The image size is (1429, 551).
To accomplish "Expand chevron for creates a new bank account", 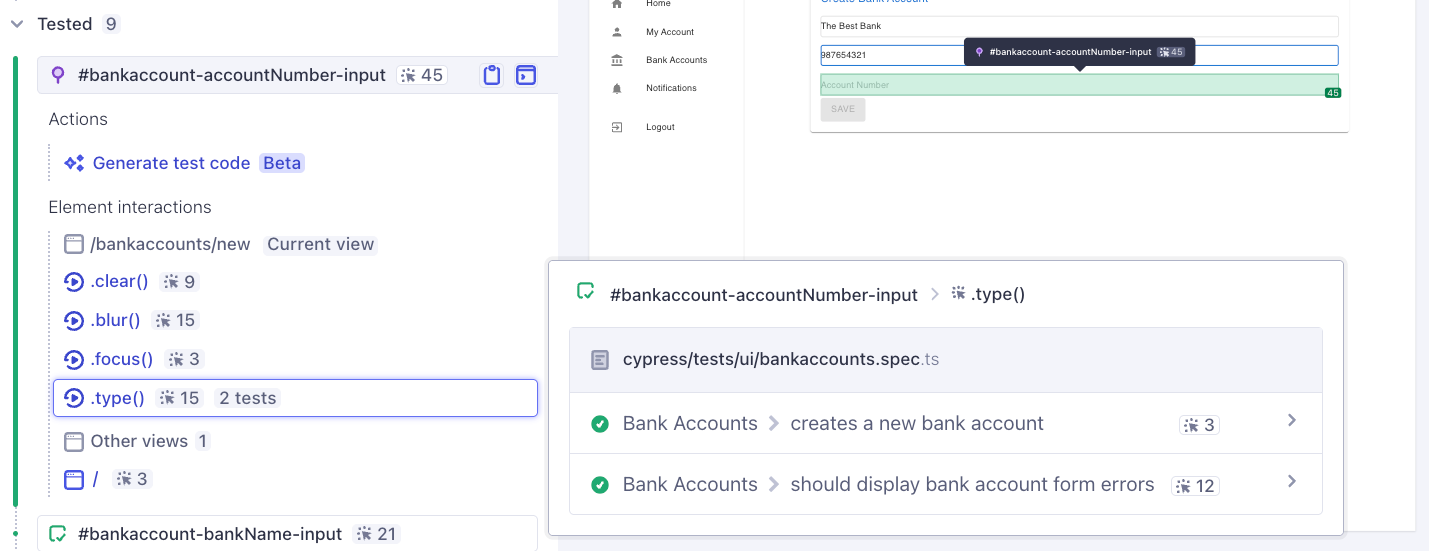I will click(1292, 421).
